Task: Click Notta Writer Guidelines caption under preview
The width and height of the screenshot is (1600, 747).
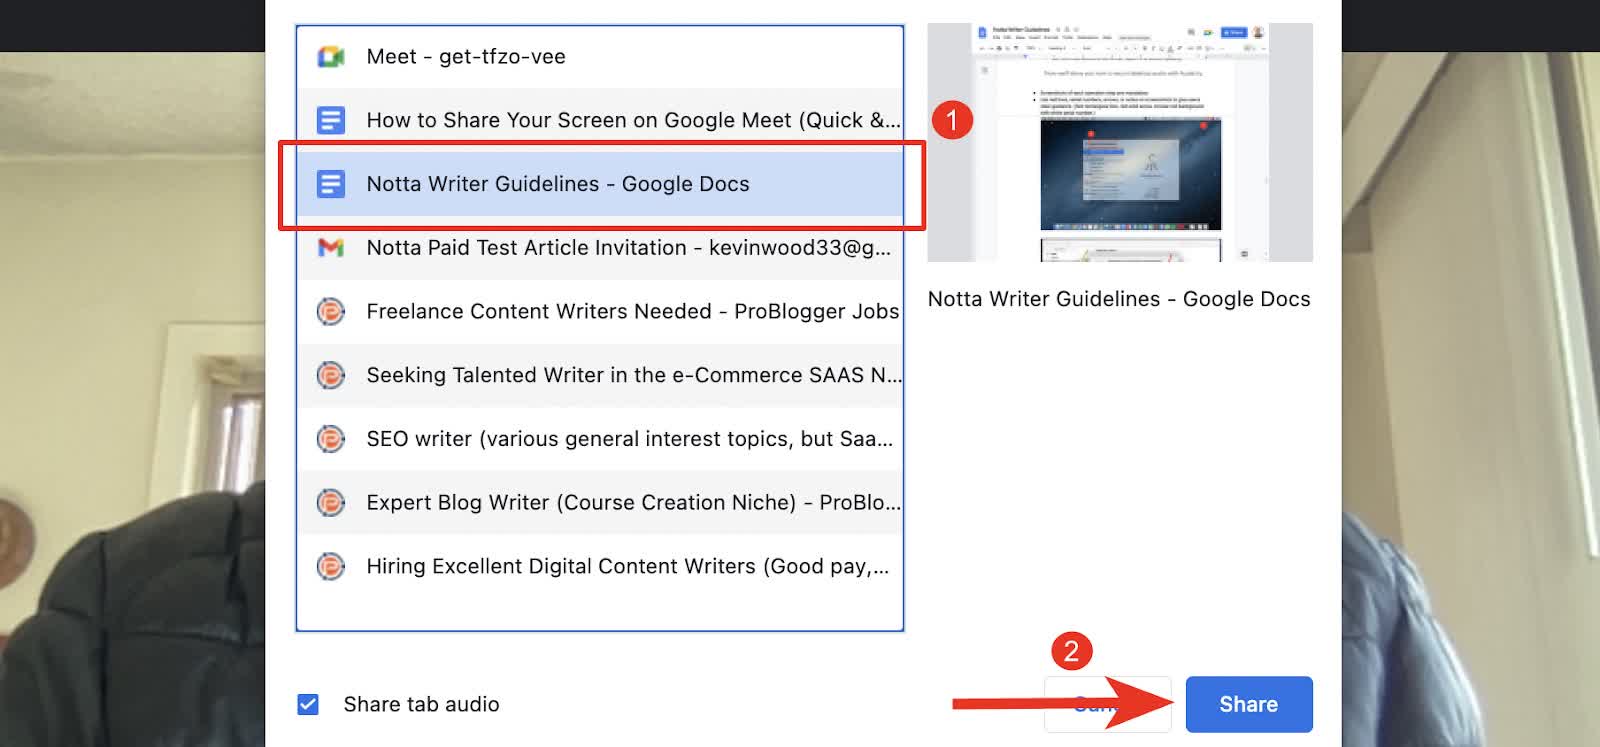Action: [x=1119, y=299]
